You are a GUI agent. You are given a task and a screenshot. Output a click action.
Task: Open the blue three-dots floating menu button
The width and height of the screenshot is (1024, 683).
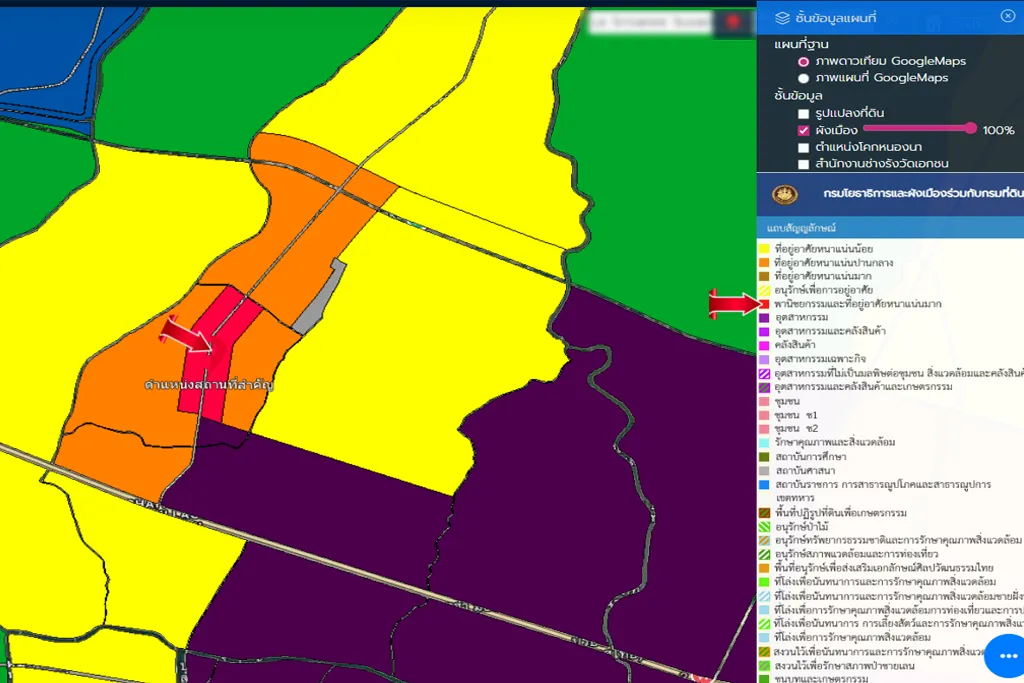tap(1008, 655)
